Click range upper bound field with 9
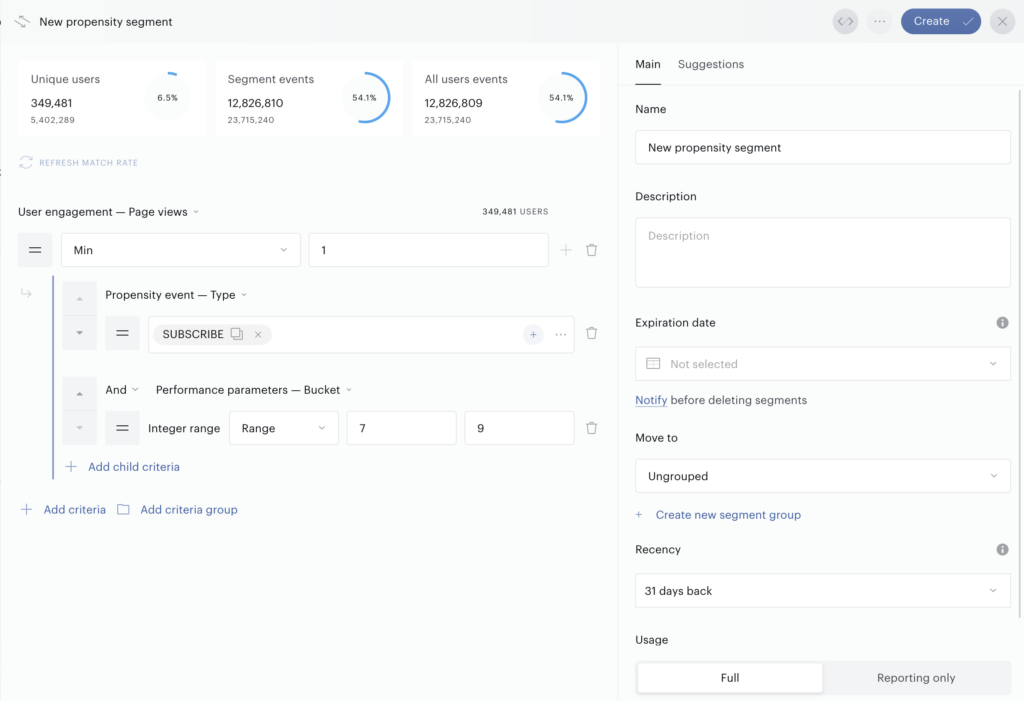1024x701 pixels. point(519,428)
